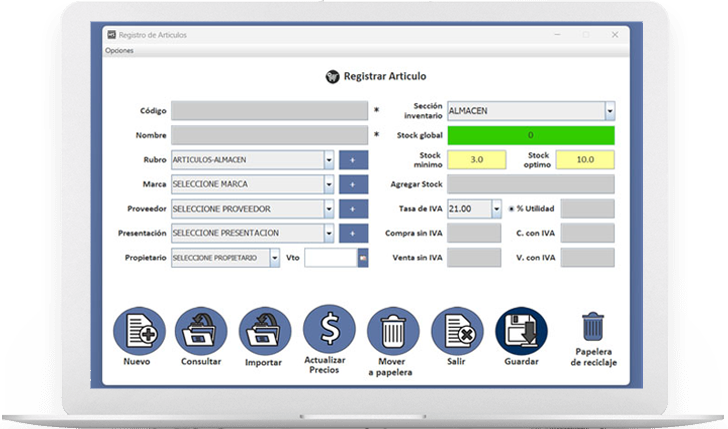Open the Consultar folder icon
The image size is (728, 429).
coord(201,330)
